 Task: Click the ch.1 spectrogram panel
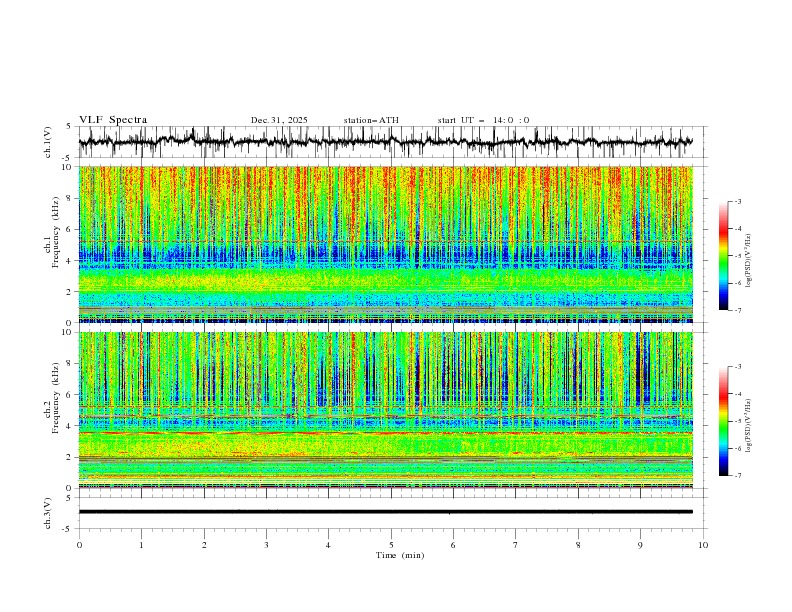coord(385,244)
